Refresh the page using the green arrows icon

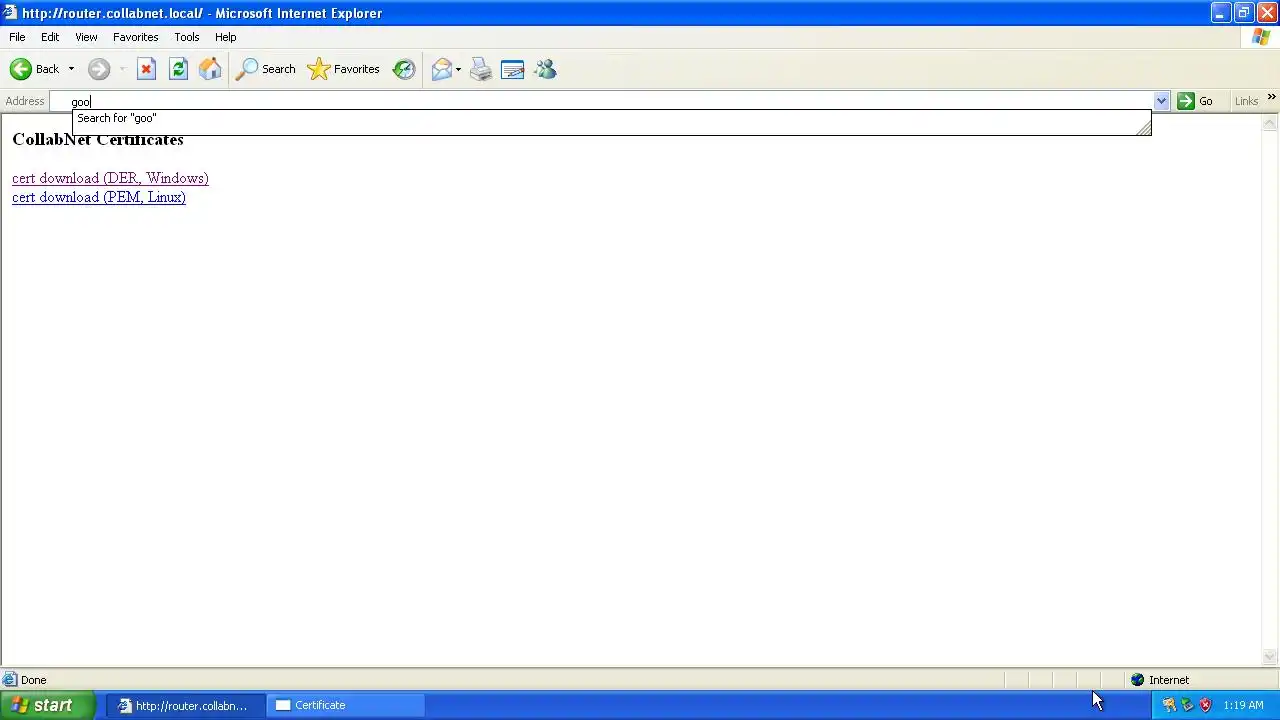(178, 69)
